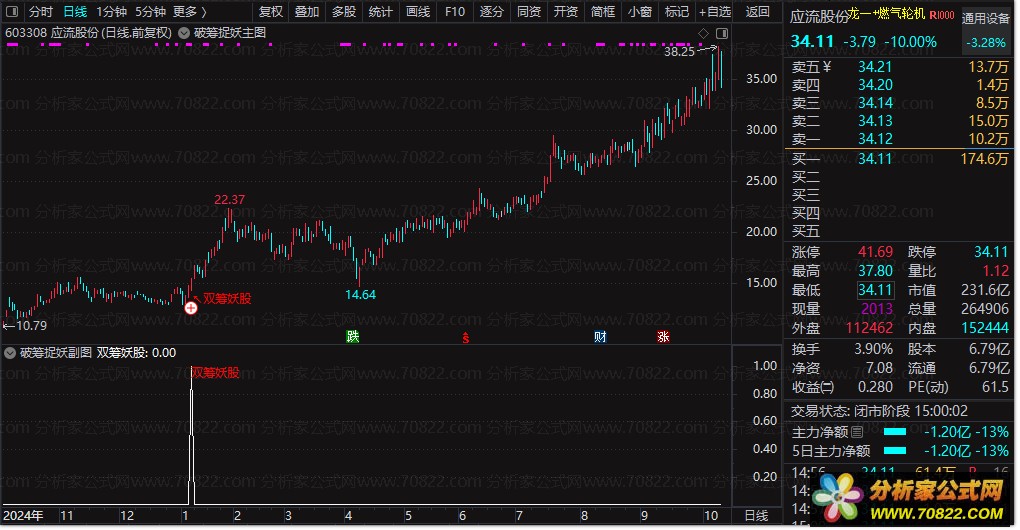This screenshot has height=530, width=1020.
Task: Click the 内盘 152444 value
Action: point(985,328)
